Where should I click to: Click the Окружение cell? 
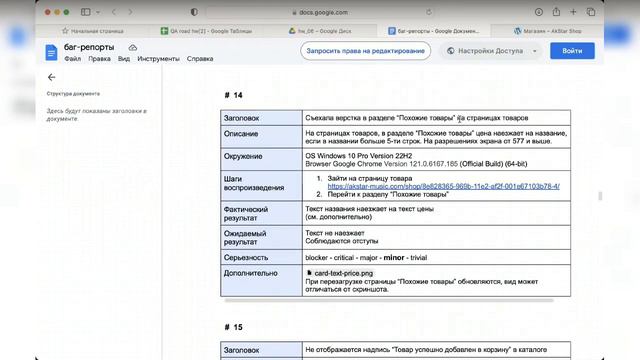(261, 159)
